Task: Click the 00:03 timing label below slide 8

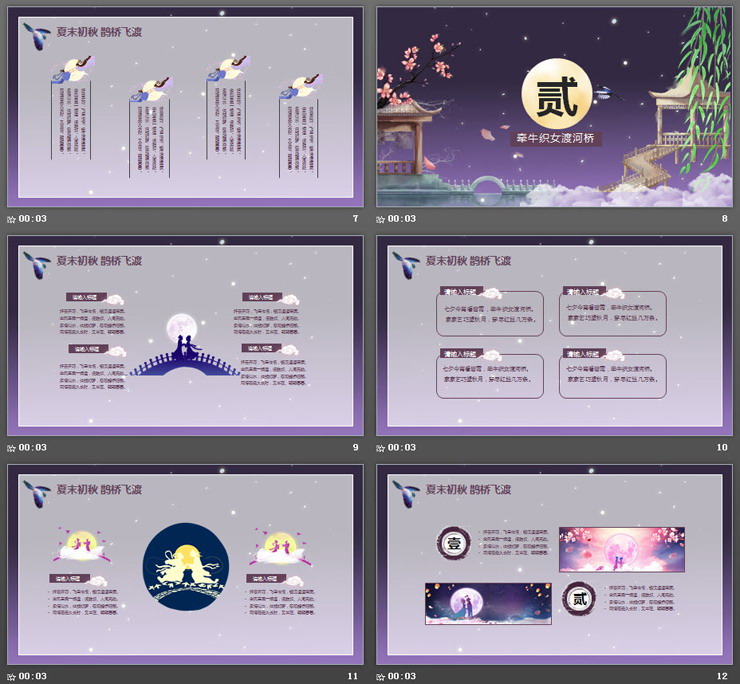Action: pos(402,219)
